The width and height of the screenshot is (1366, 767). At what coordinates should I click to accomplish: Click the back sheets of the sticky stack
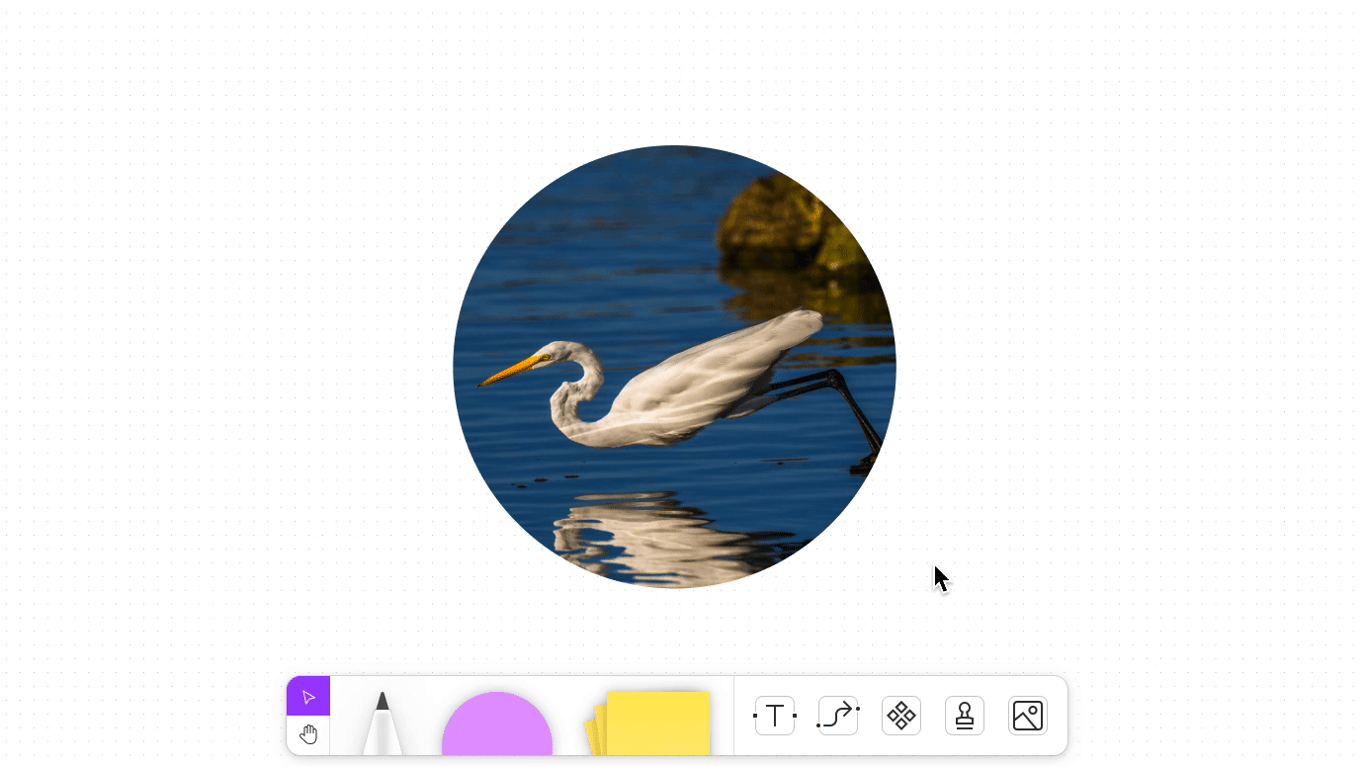click(593, 735)
